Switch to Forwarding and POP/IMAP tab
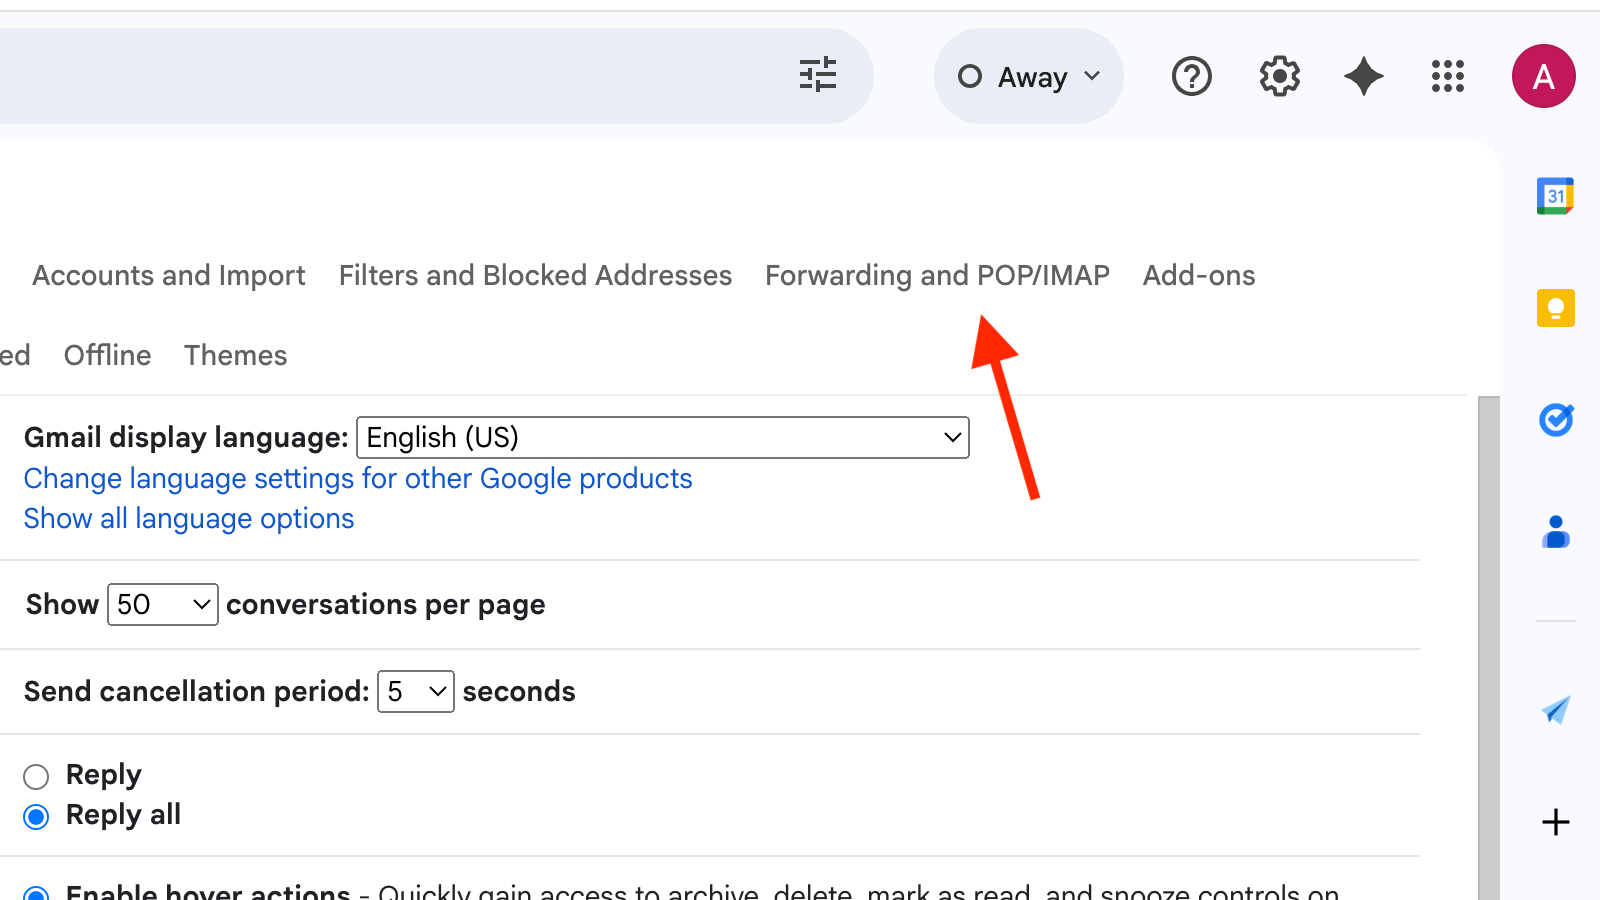Viewport: 1600px width, 900px height. tap(937, 276)
